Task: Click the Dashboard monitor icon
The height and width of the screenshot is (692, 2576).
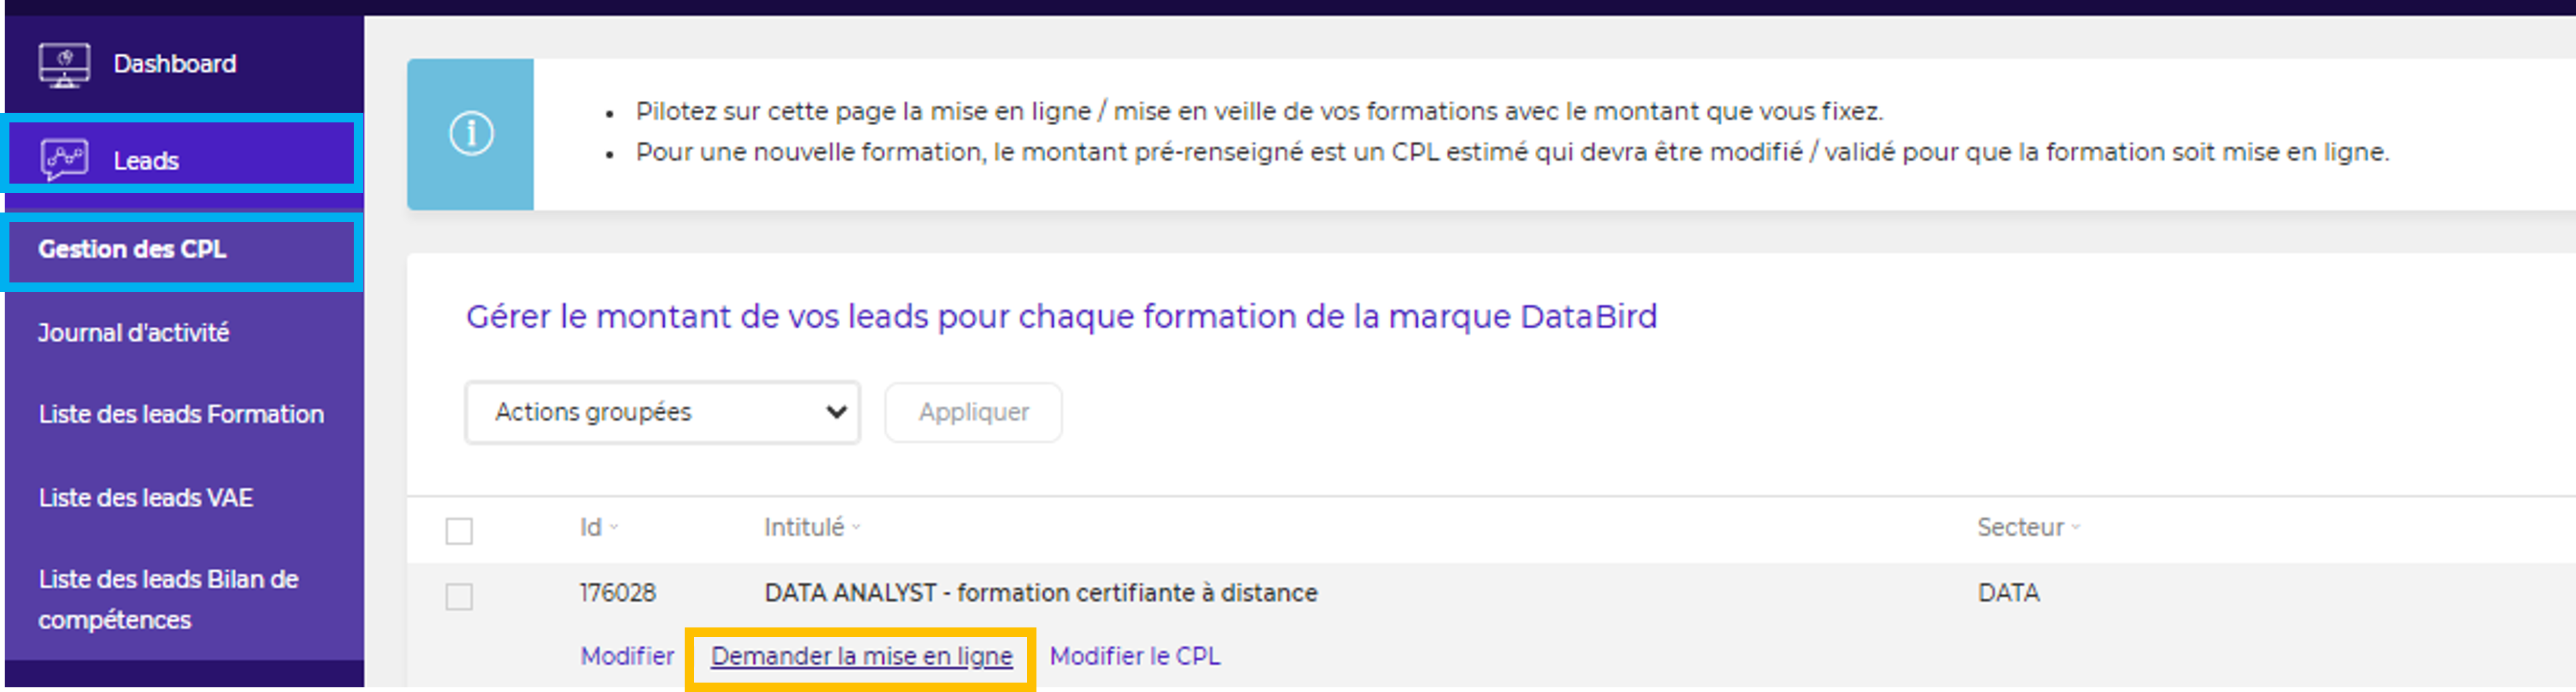Action: coord(65,62)
